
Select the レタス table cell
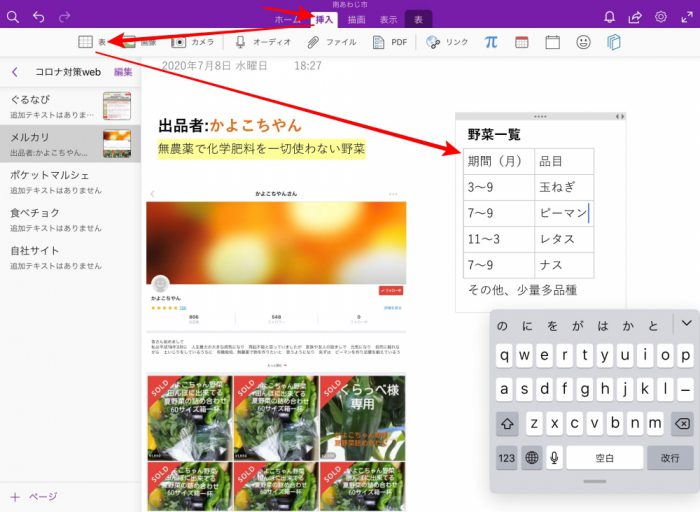coord(564,239)
